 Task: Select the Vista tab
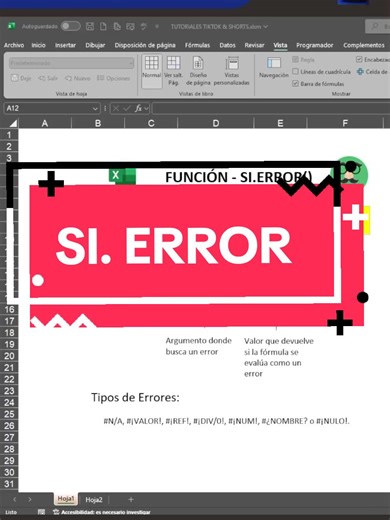coord(280,45)
